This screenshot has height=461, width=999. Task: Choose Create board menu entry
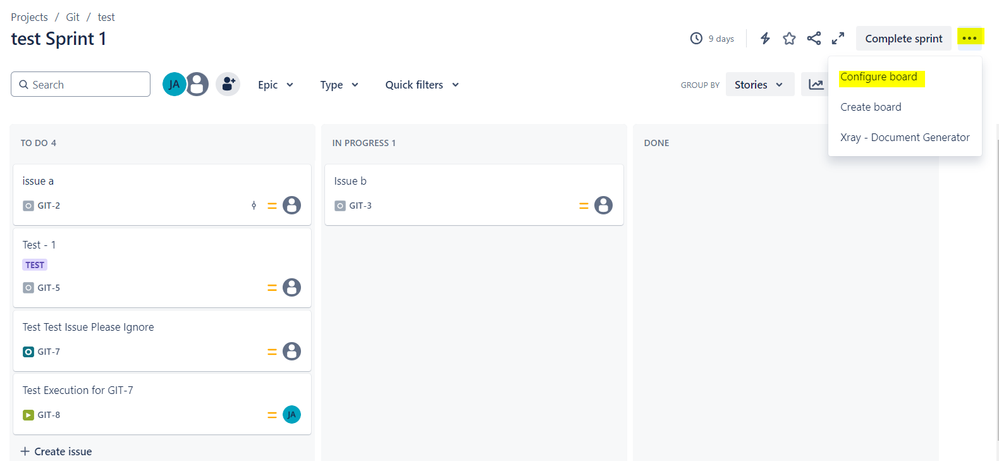coord(870,107)
